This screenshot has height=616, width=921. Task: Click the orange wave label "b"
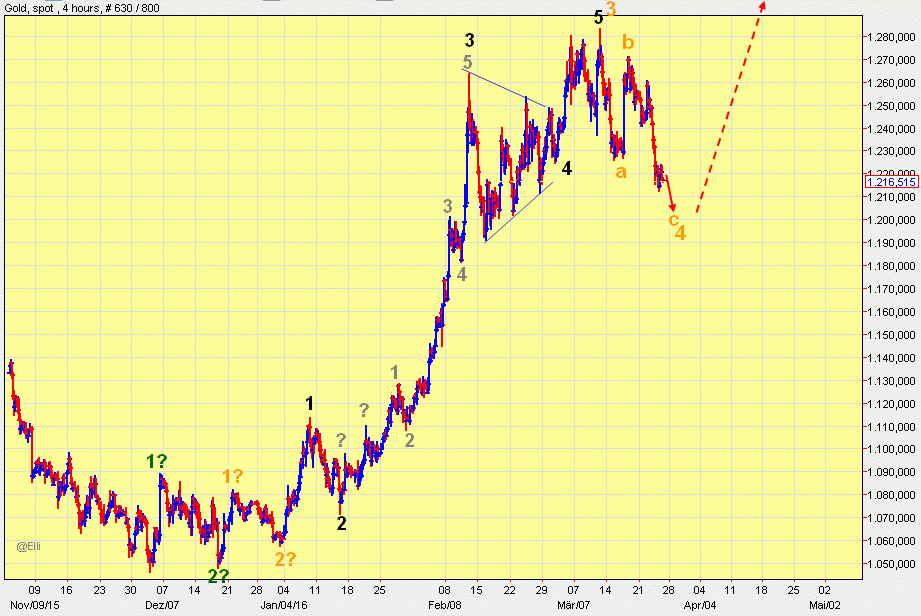(627, 42)
